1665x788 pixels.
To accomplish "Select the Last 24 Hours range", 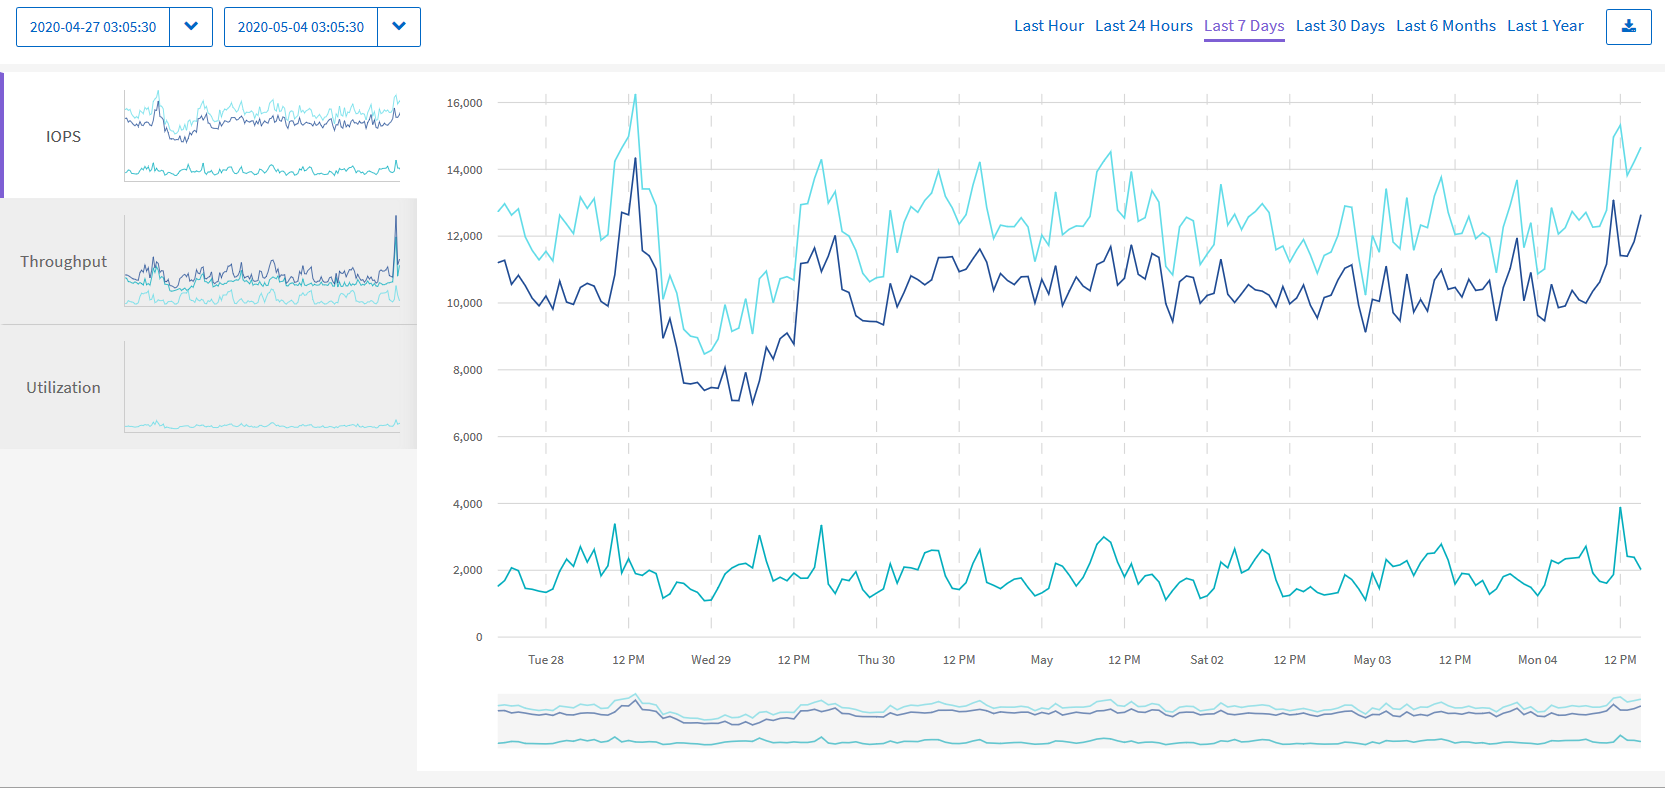I will pyautogui.click(x=1143, y=26).
